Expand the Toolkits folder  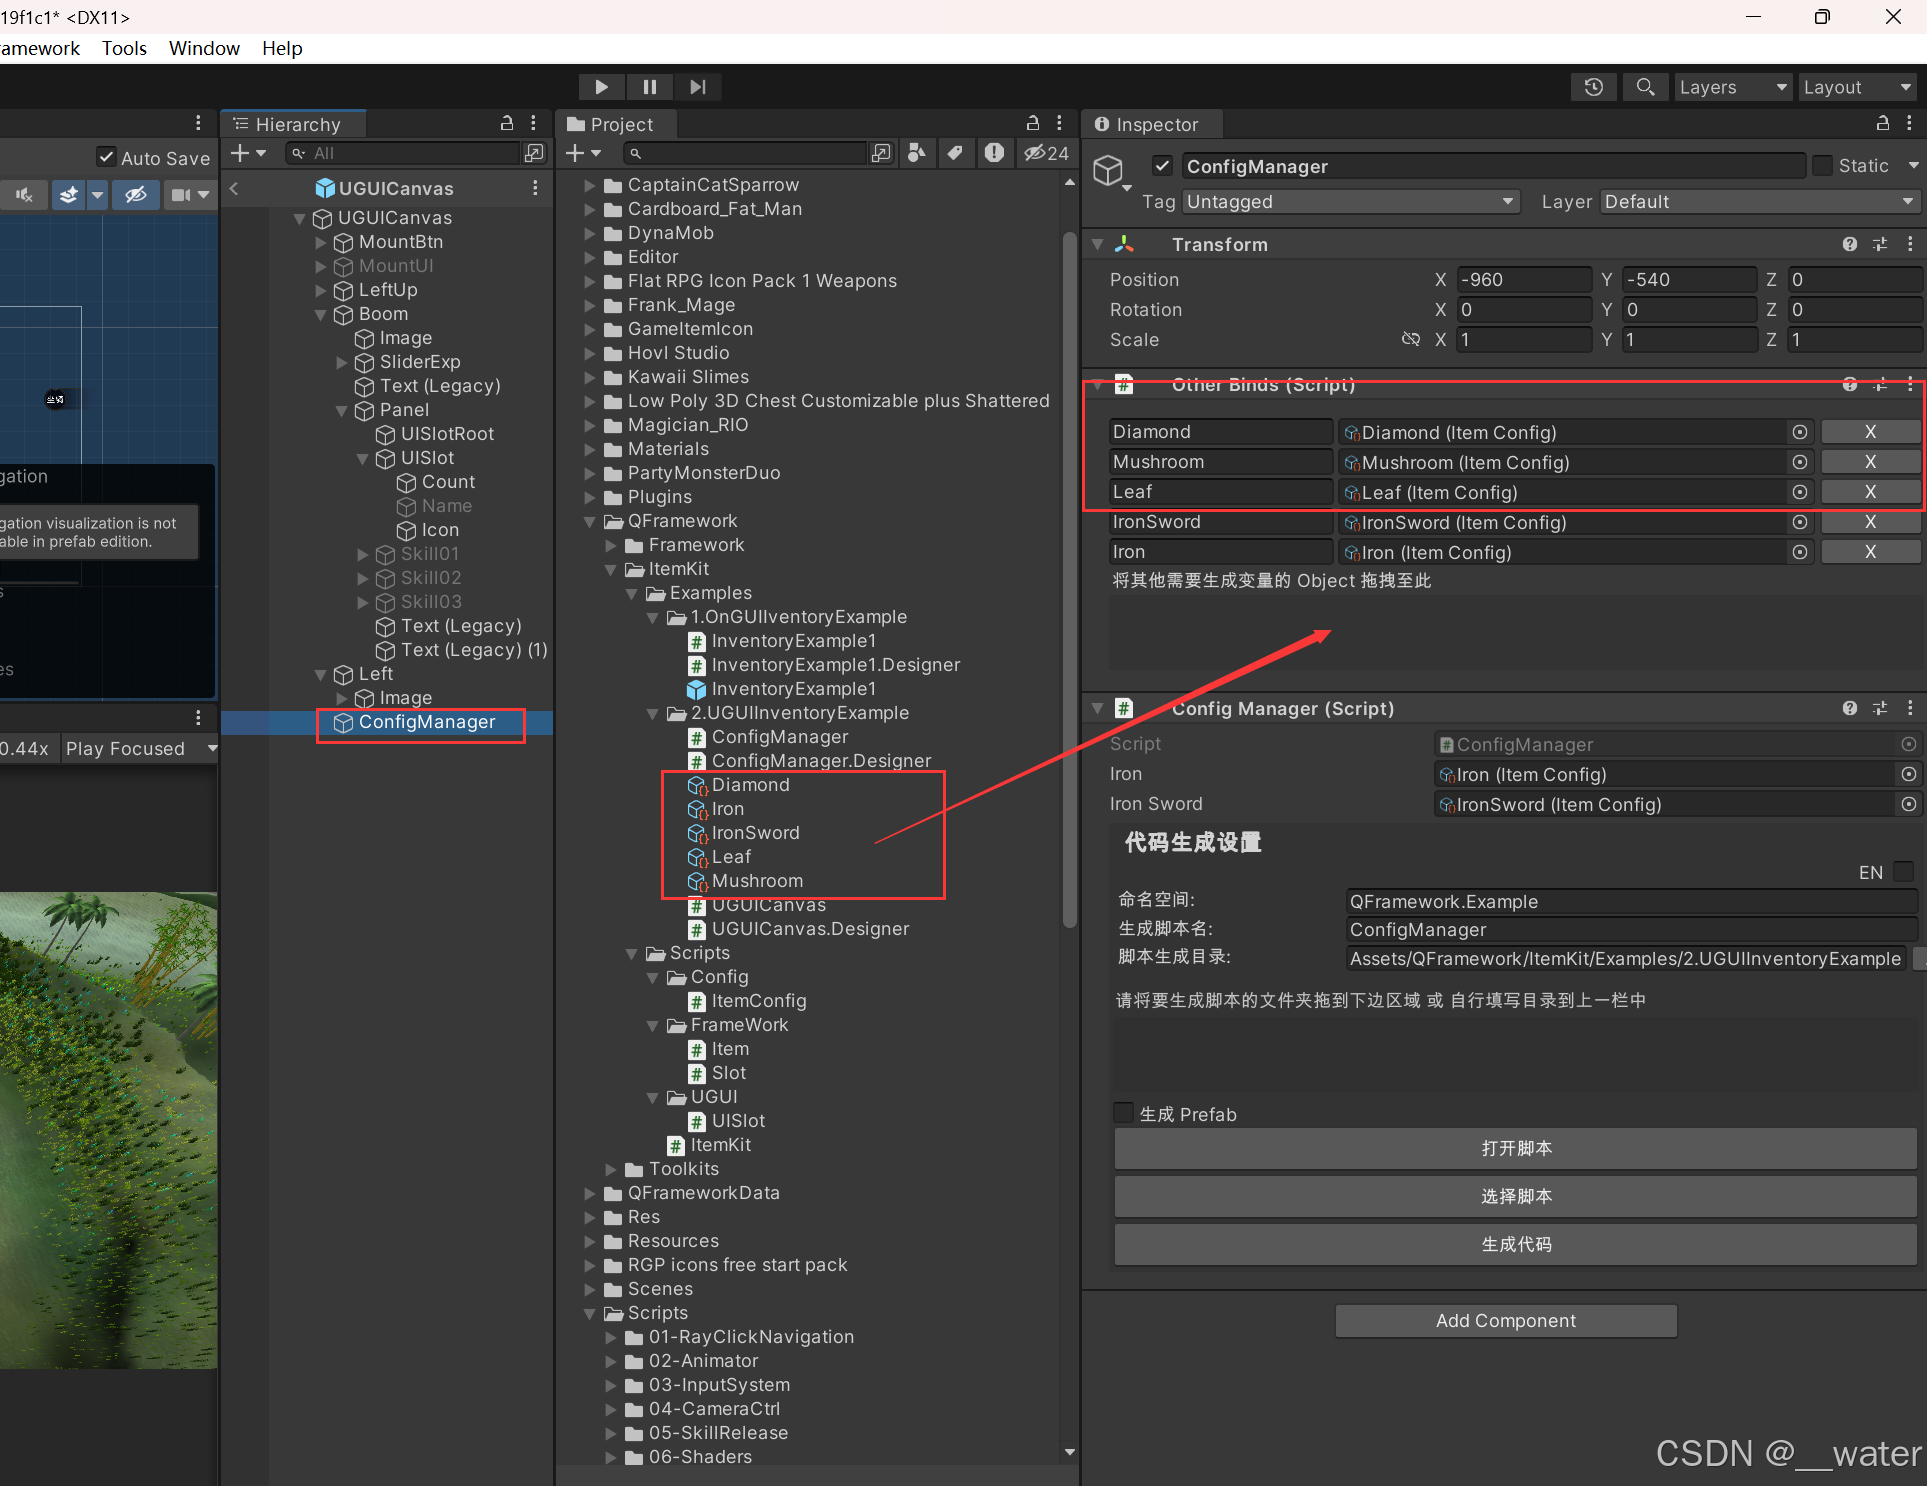coord(611,1169)
